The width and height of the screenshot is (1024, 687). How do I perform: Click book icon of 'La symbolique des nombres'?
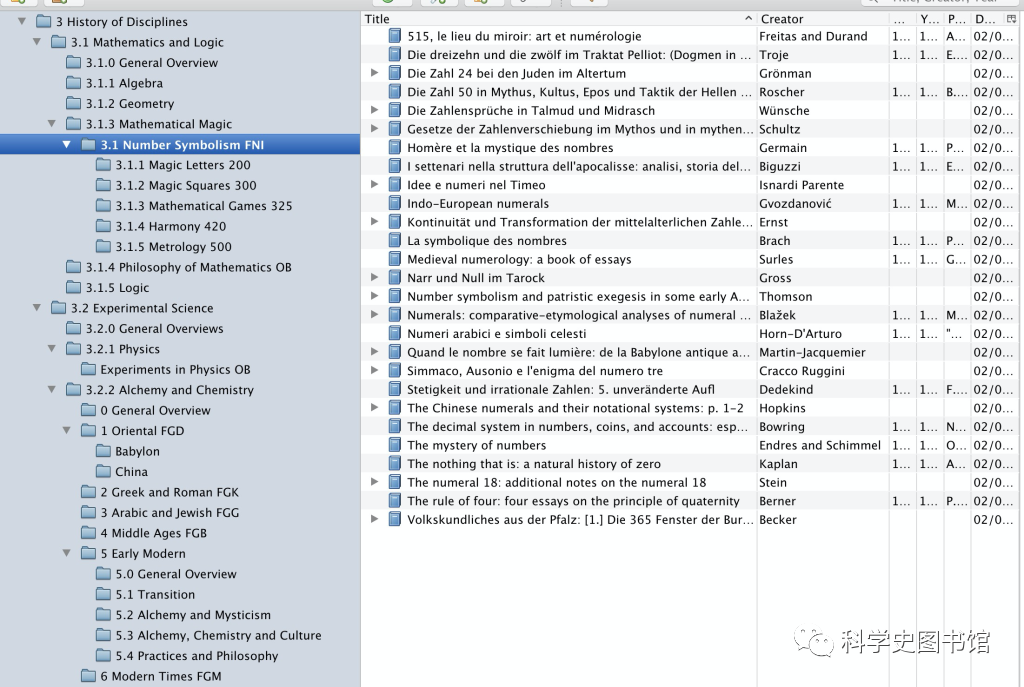click(394, 240)
